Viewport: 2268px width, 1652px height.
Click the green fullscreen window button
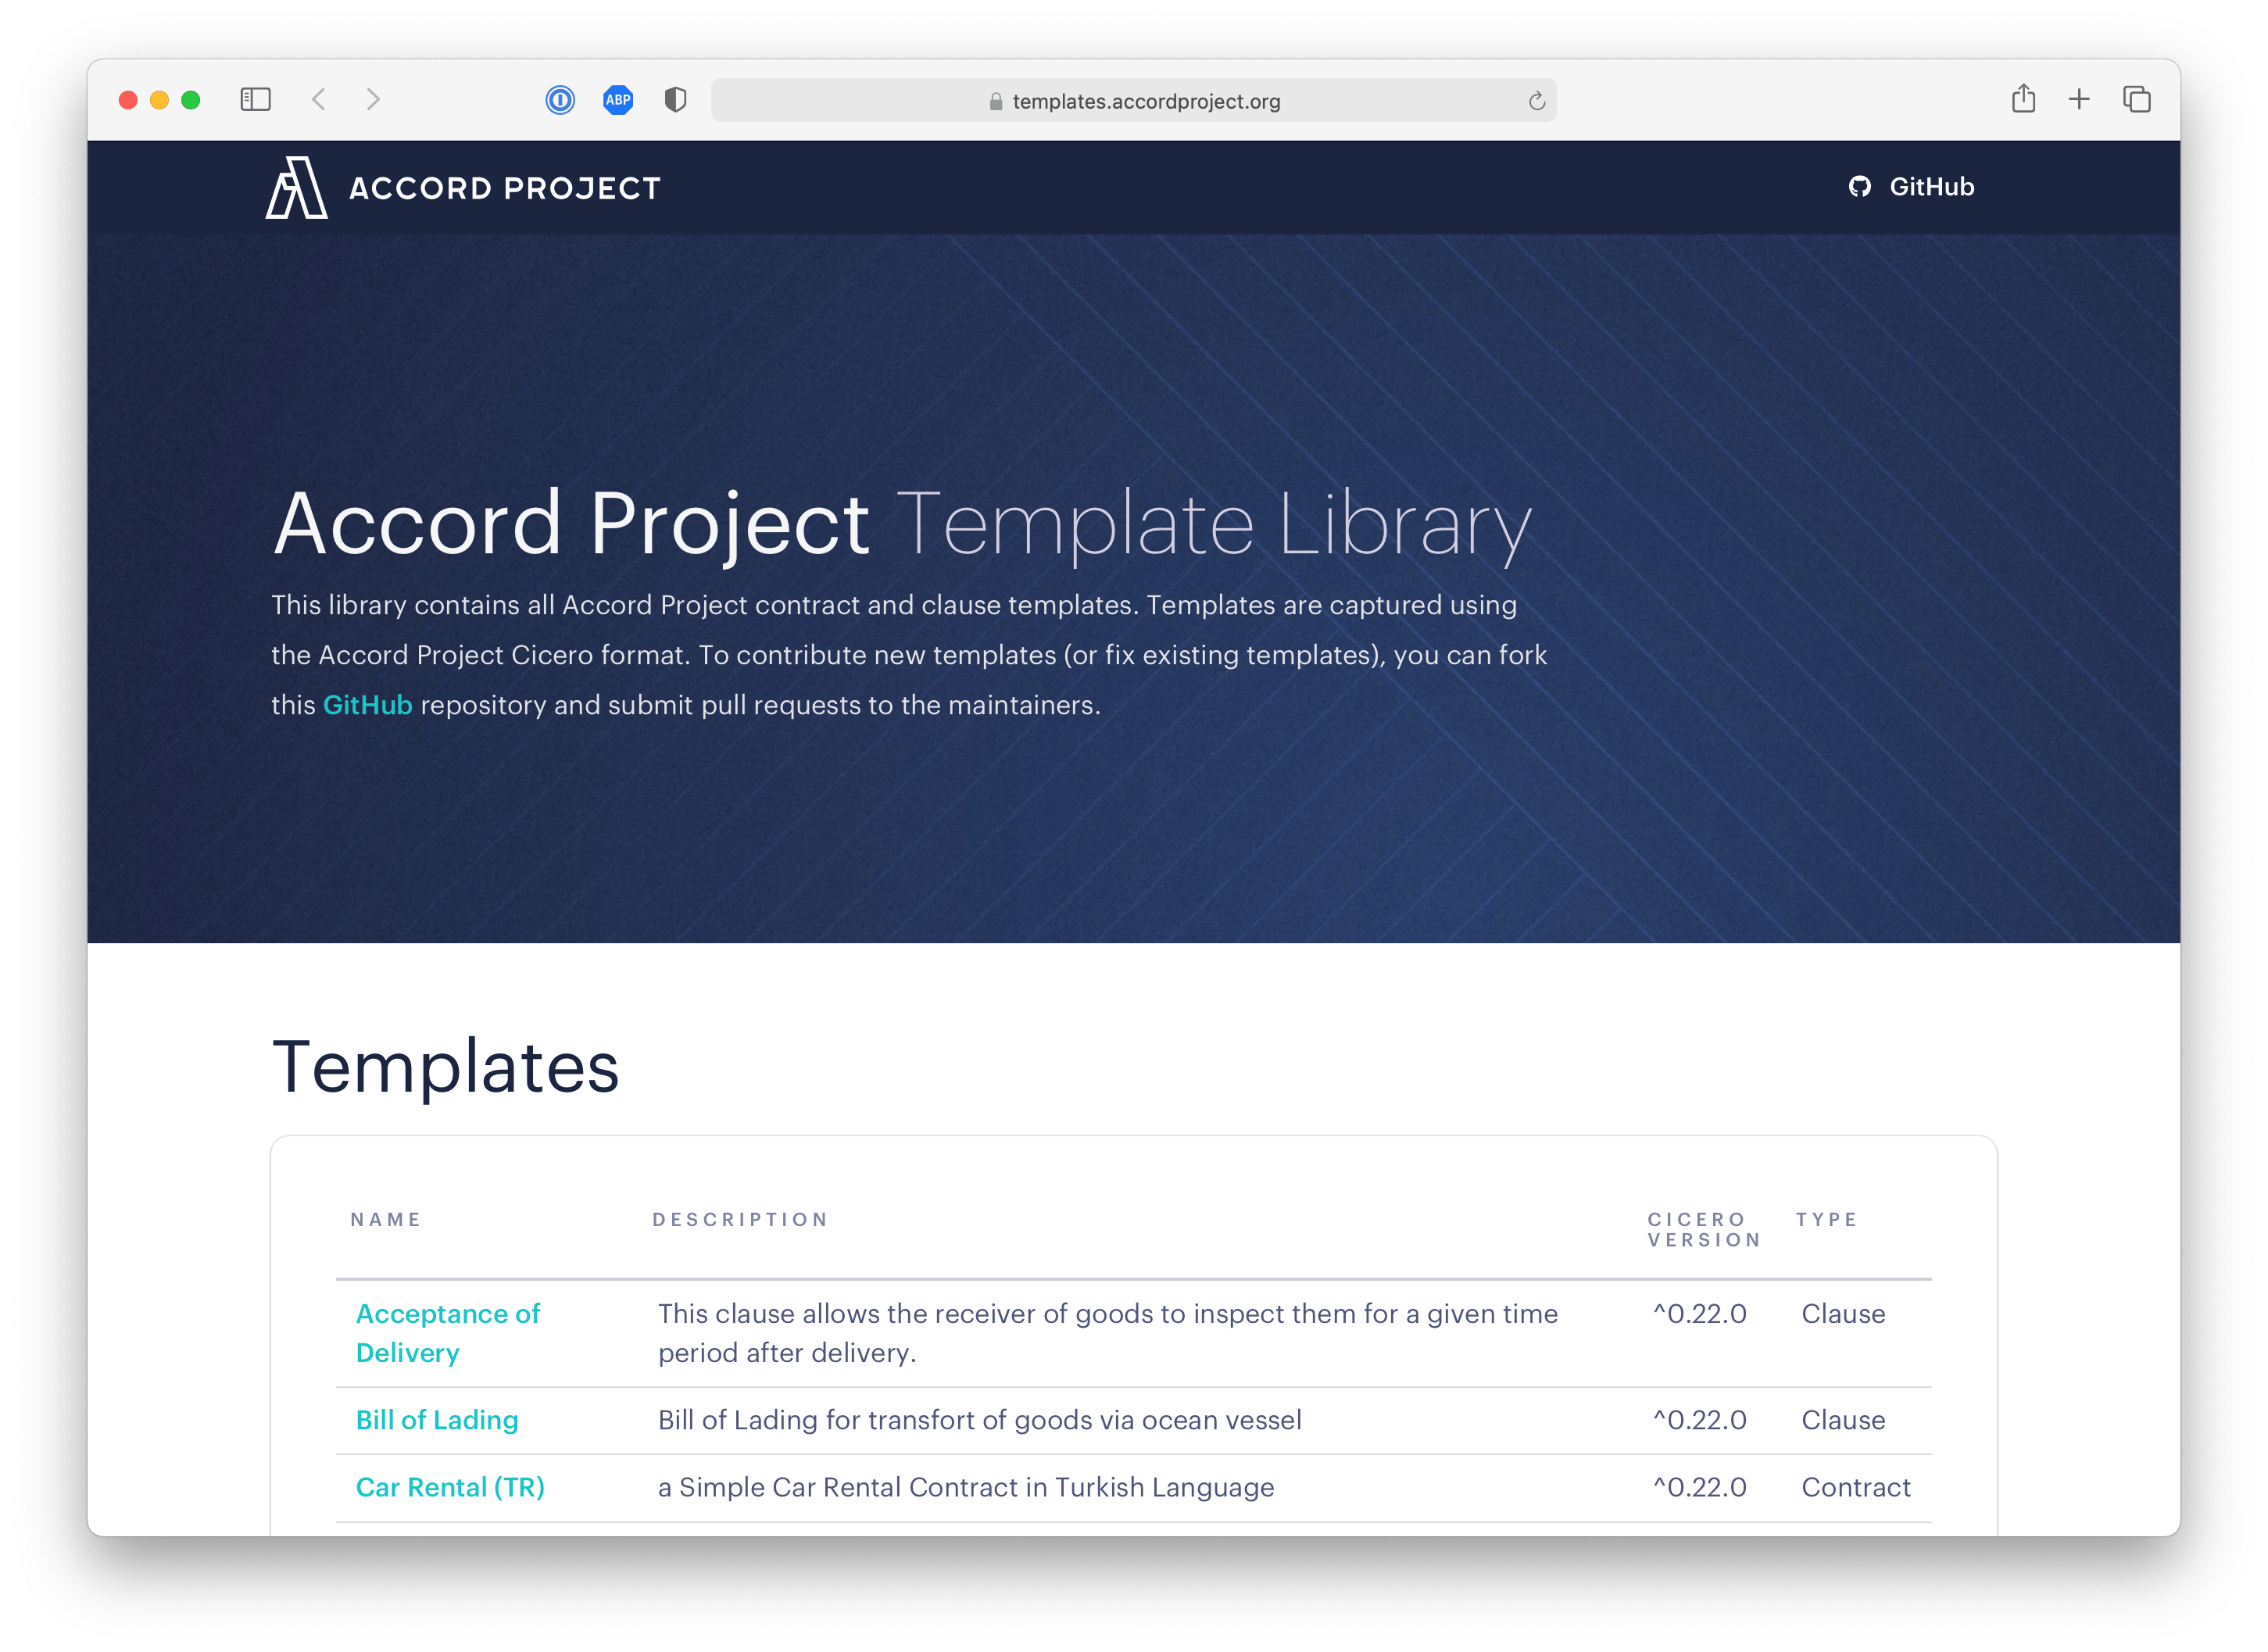pyautogui.click(x=191, y=100)
